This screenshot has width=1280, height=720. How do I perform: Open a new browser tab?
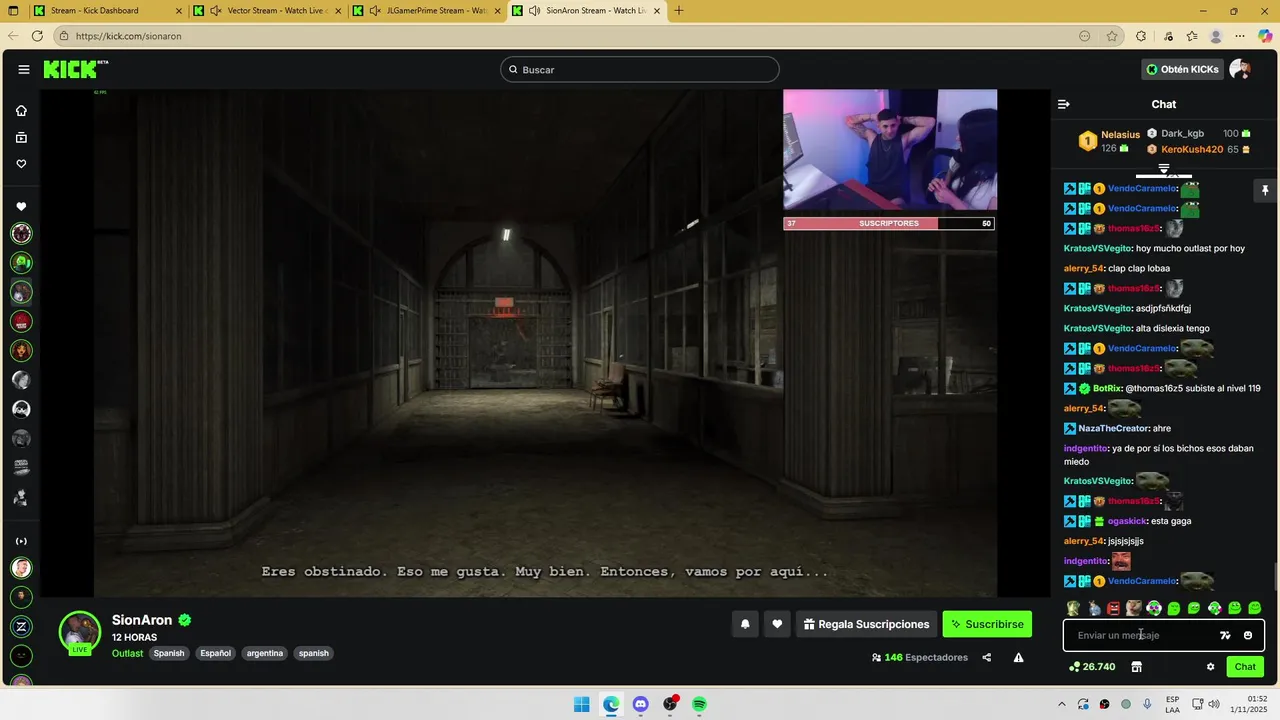[679, 11]
